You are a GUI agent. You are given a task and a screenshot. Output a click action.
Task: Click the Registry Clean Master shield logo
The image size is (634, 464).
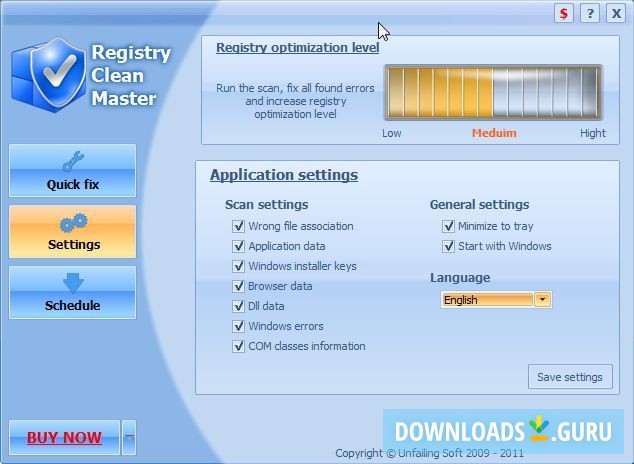[x=51, y=75]
